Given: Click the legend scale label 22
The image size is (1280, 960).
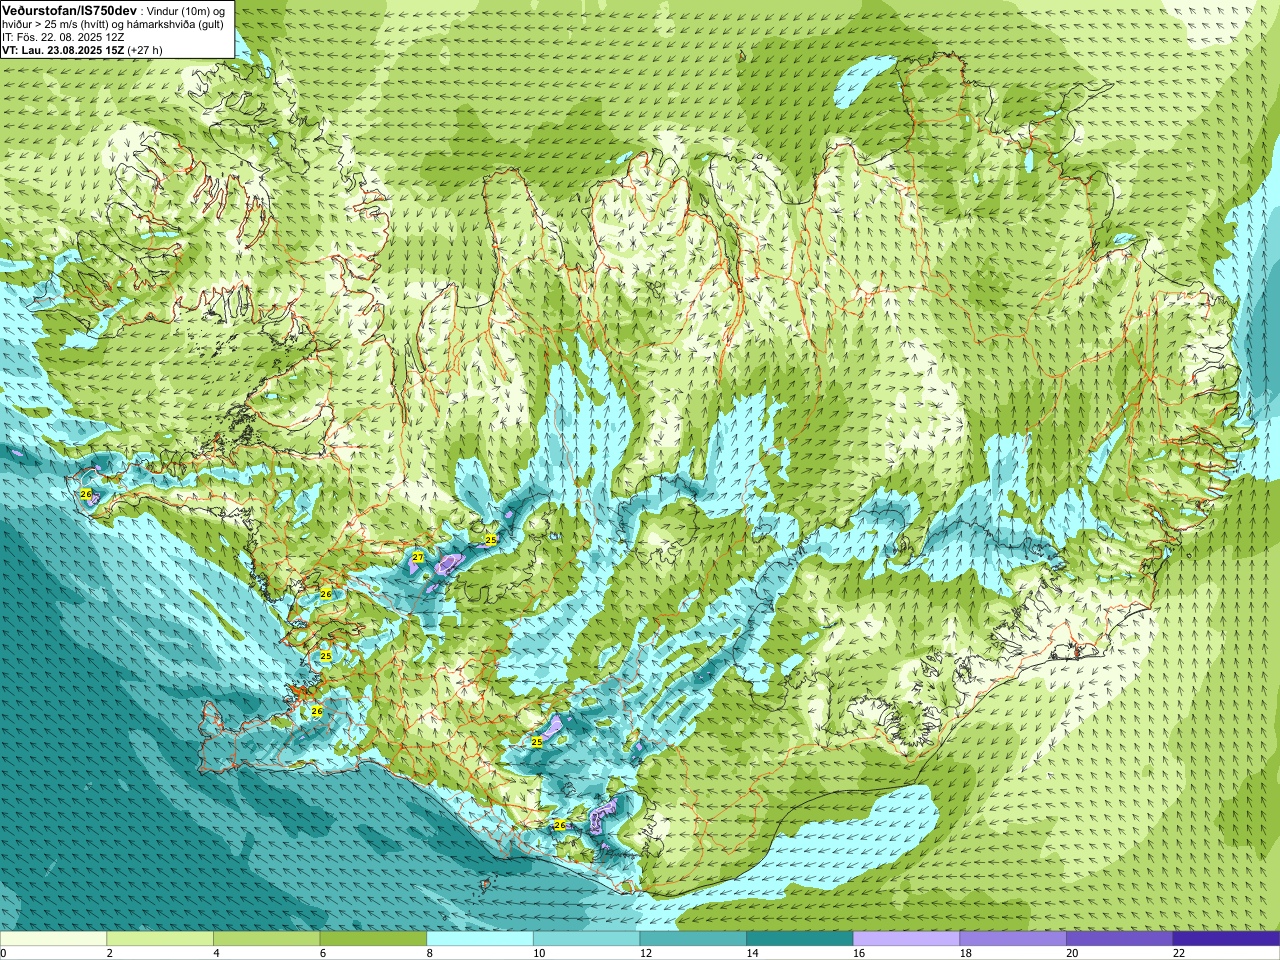Looking at the screenshot, I should [1179, 954].
